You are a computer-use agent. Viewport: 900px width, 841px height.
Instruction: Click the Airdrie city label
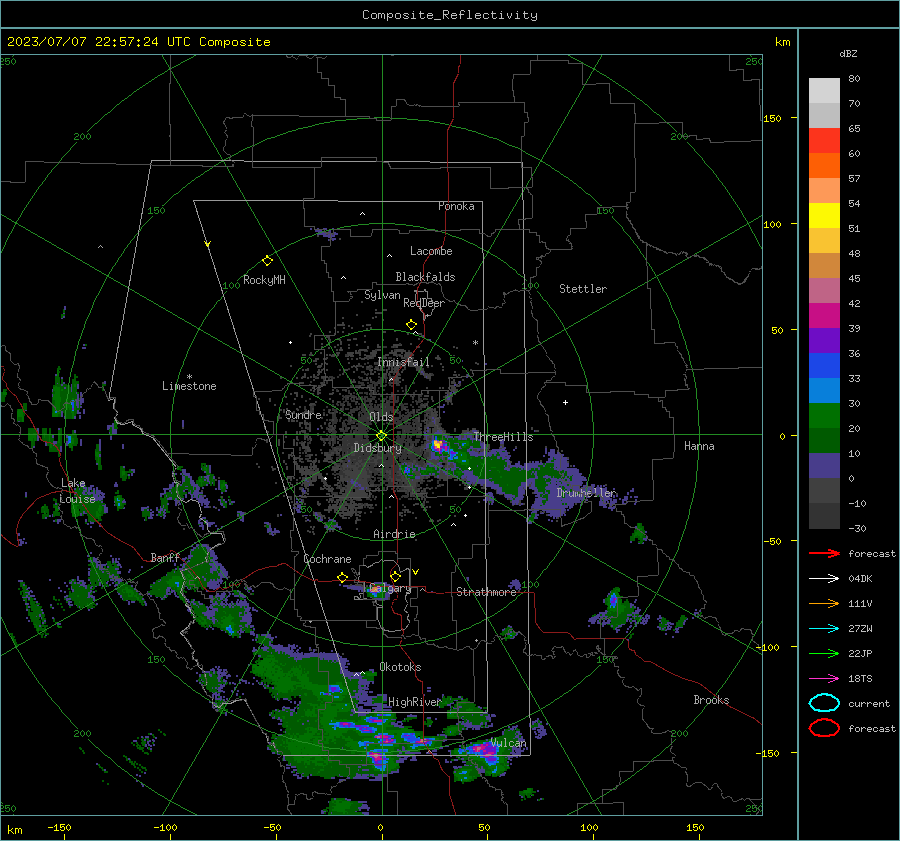click(394, 534)
